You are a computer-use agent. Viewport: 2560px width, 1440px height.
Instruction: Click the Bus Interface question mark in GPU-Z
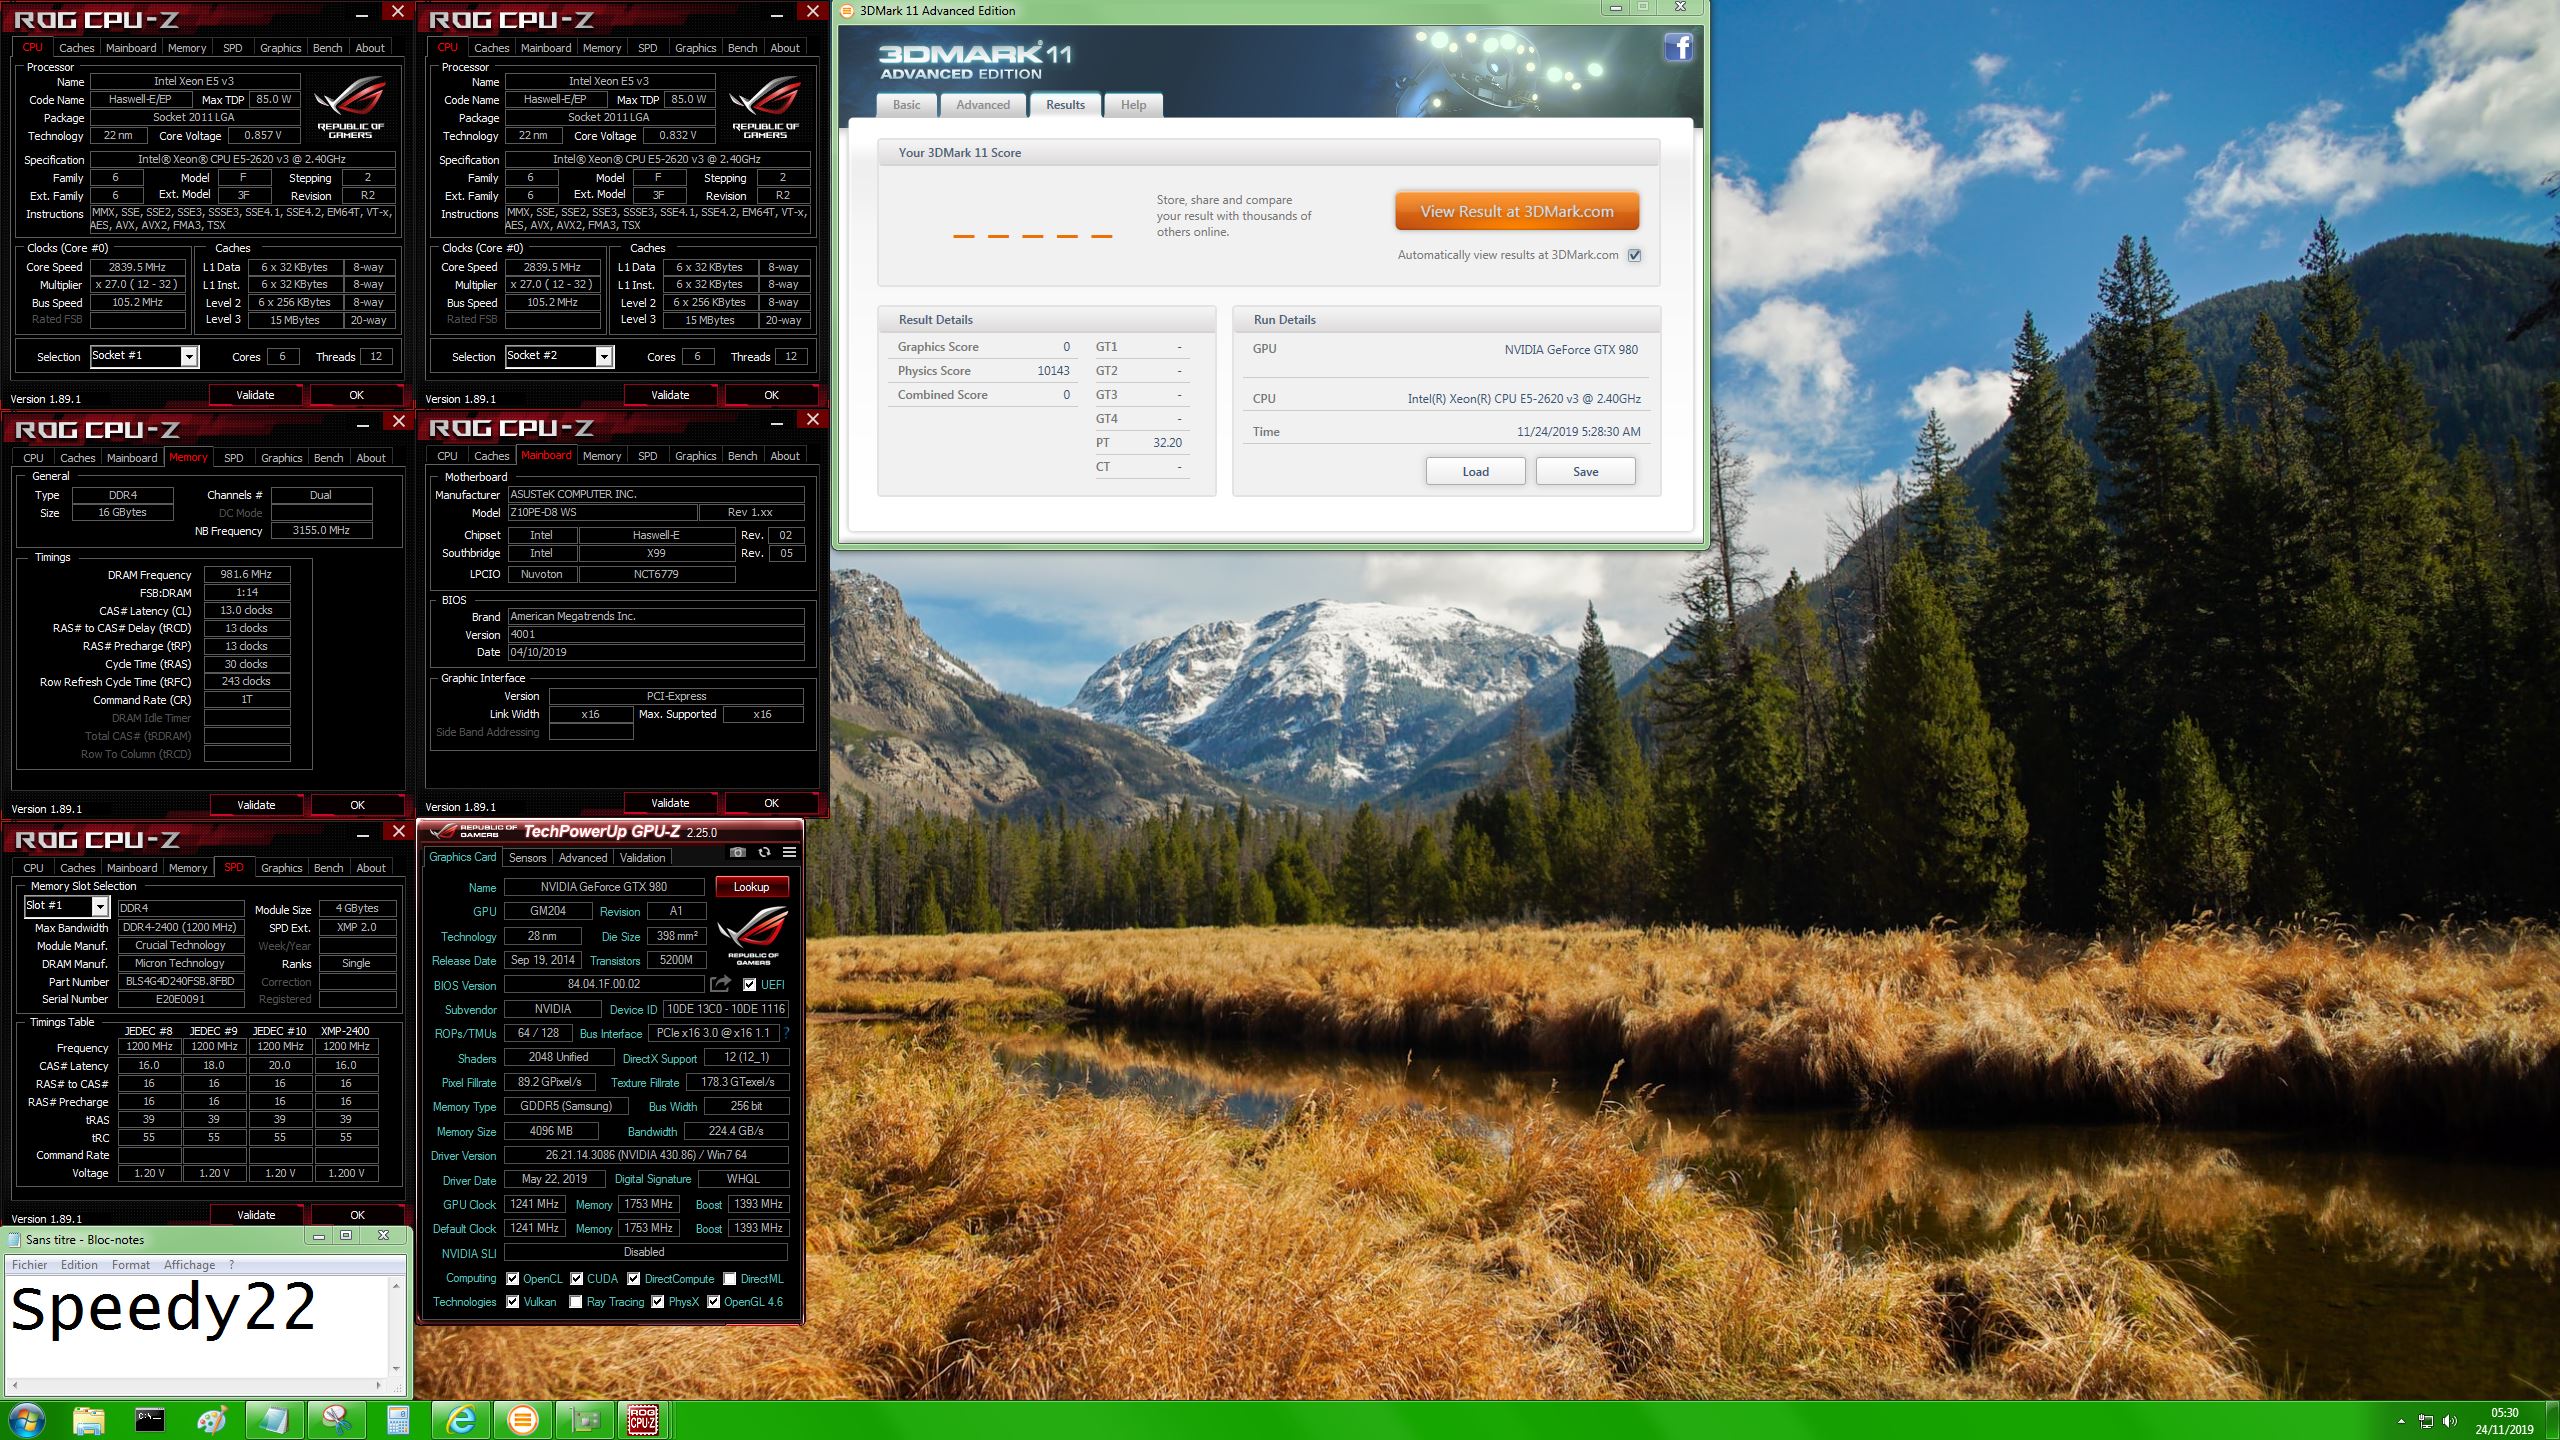tap(787, 1033)
